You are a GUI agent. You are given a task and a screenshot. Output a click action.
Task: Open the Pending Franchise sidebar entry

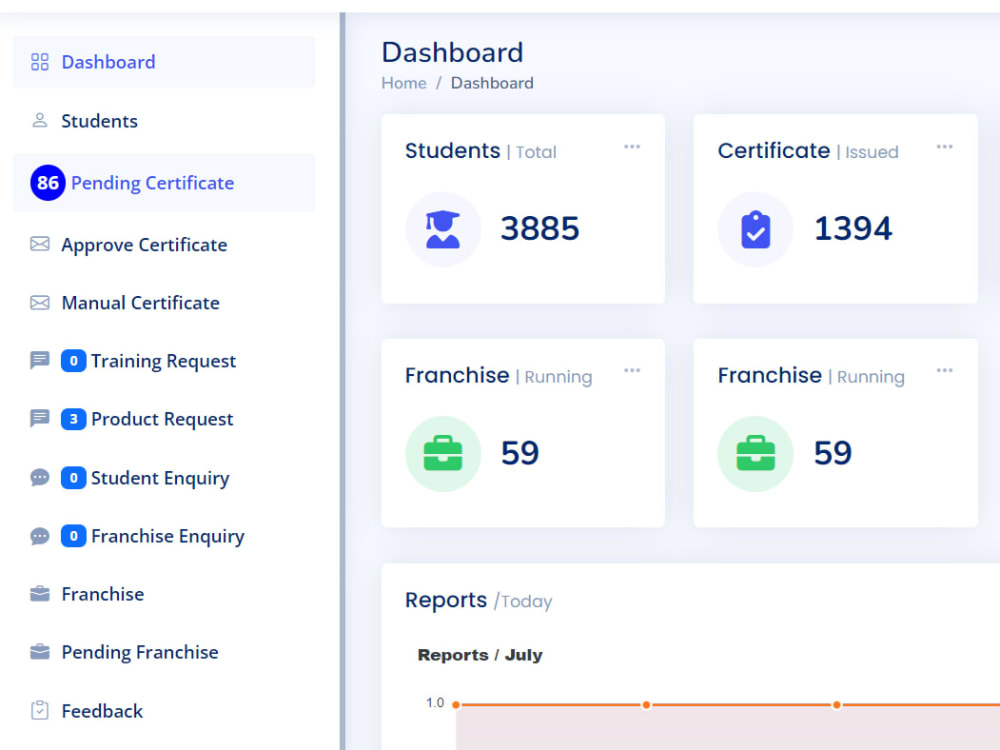pyautogui.click(x=139, y=652)
